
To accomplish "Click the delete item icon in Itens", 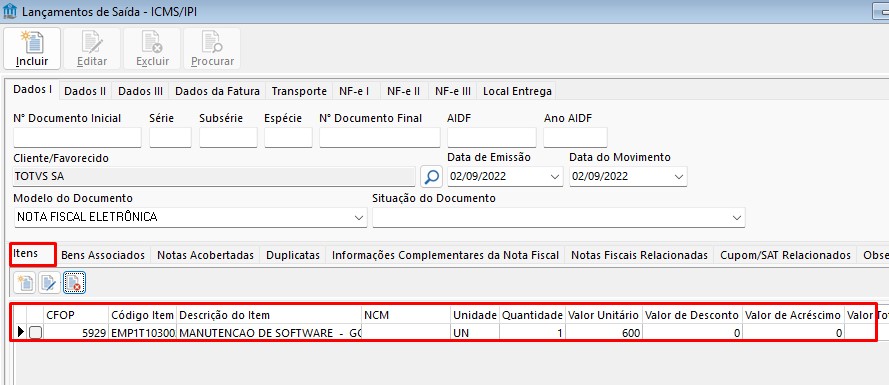I will (x=74, y=283).
